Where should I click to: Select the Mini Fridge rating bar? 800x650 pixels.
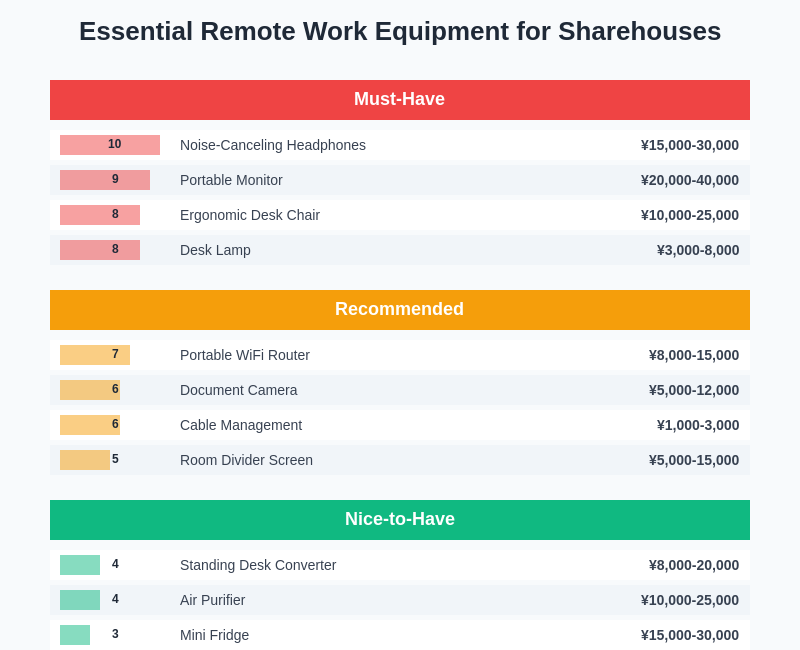[75, 635]
